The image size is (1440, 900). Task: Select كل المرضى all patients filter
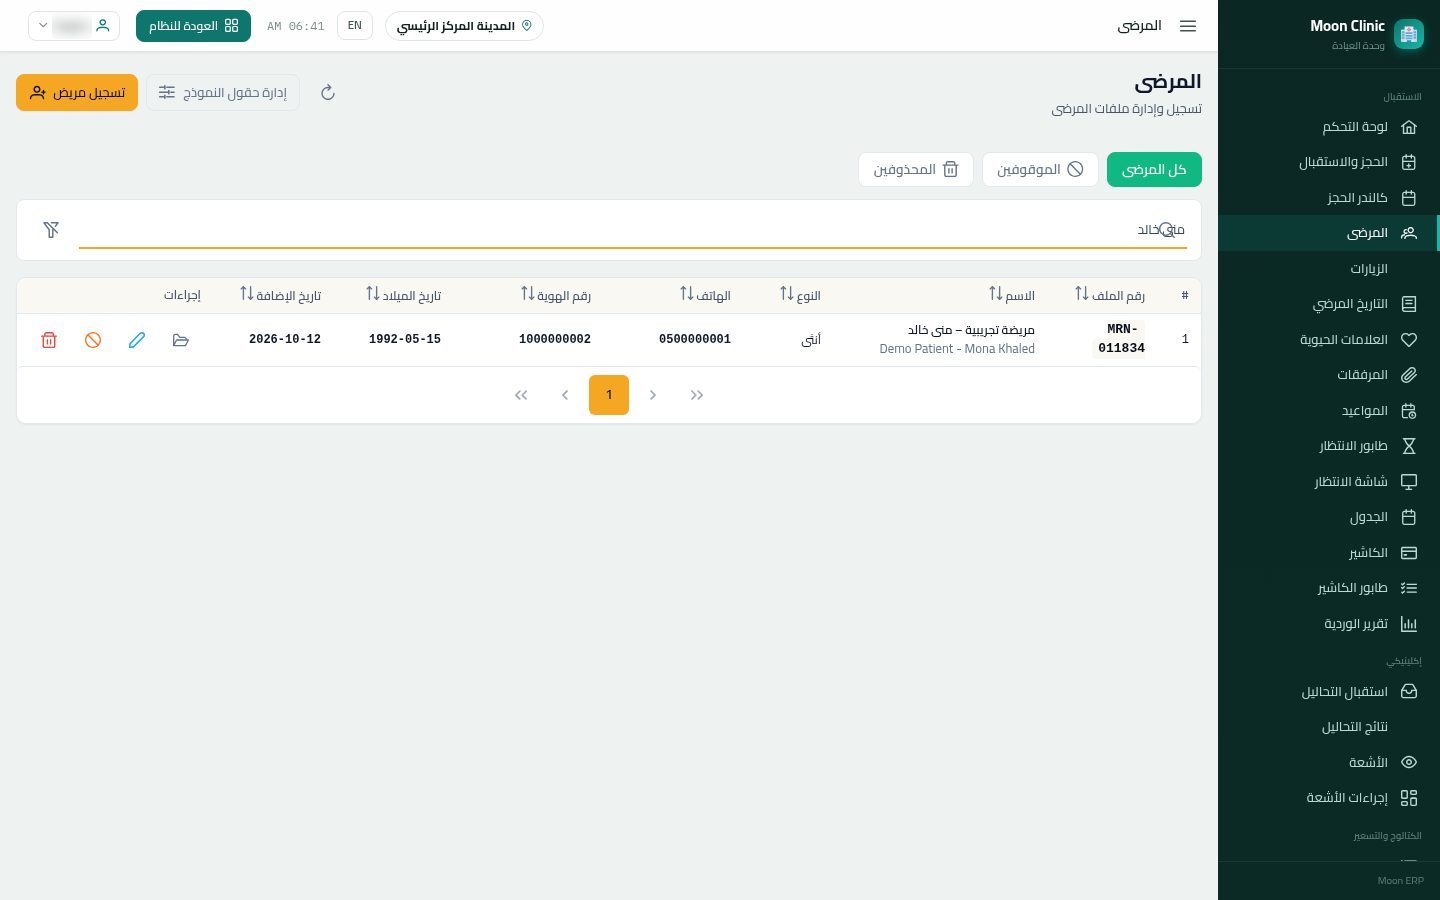pyautogui.click(x=1154, y=170)
